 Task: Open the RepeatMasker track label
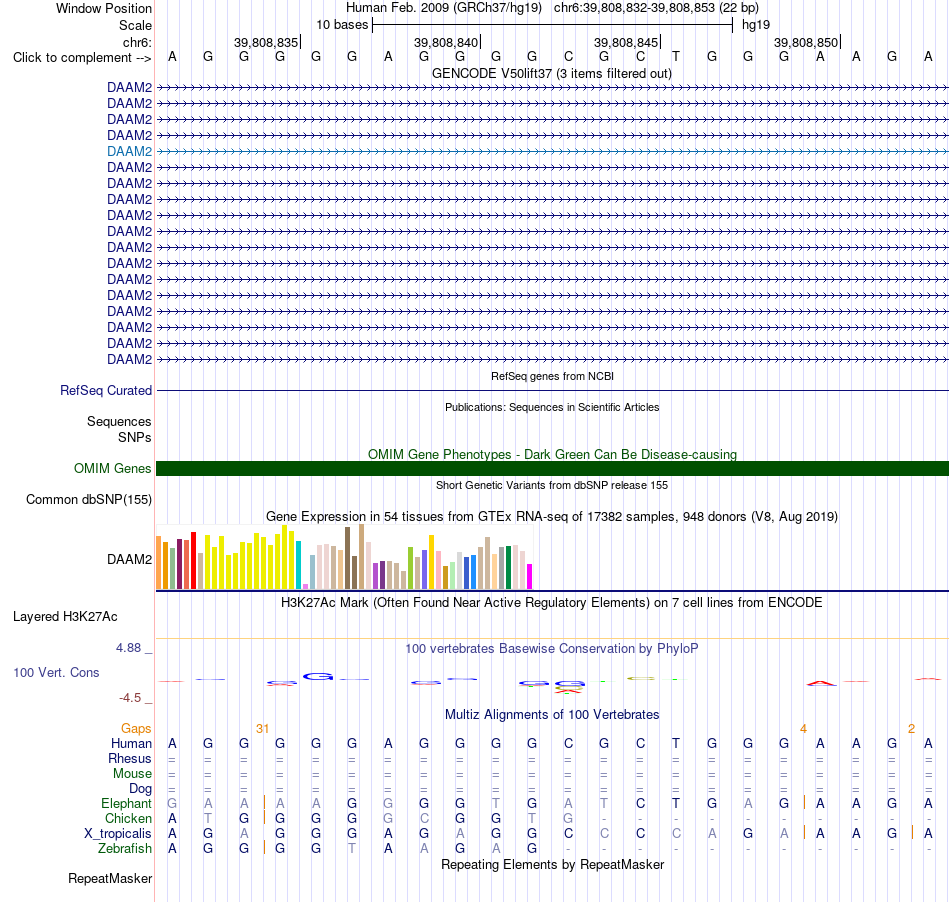pos(110,878)
